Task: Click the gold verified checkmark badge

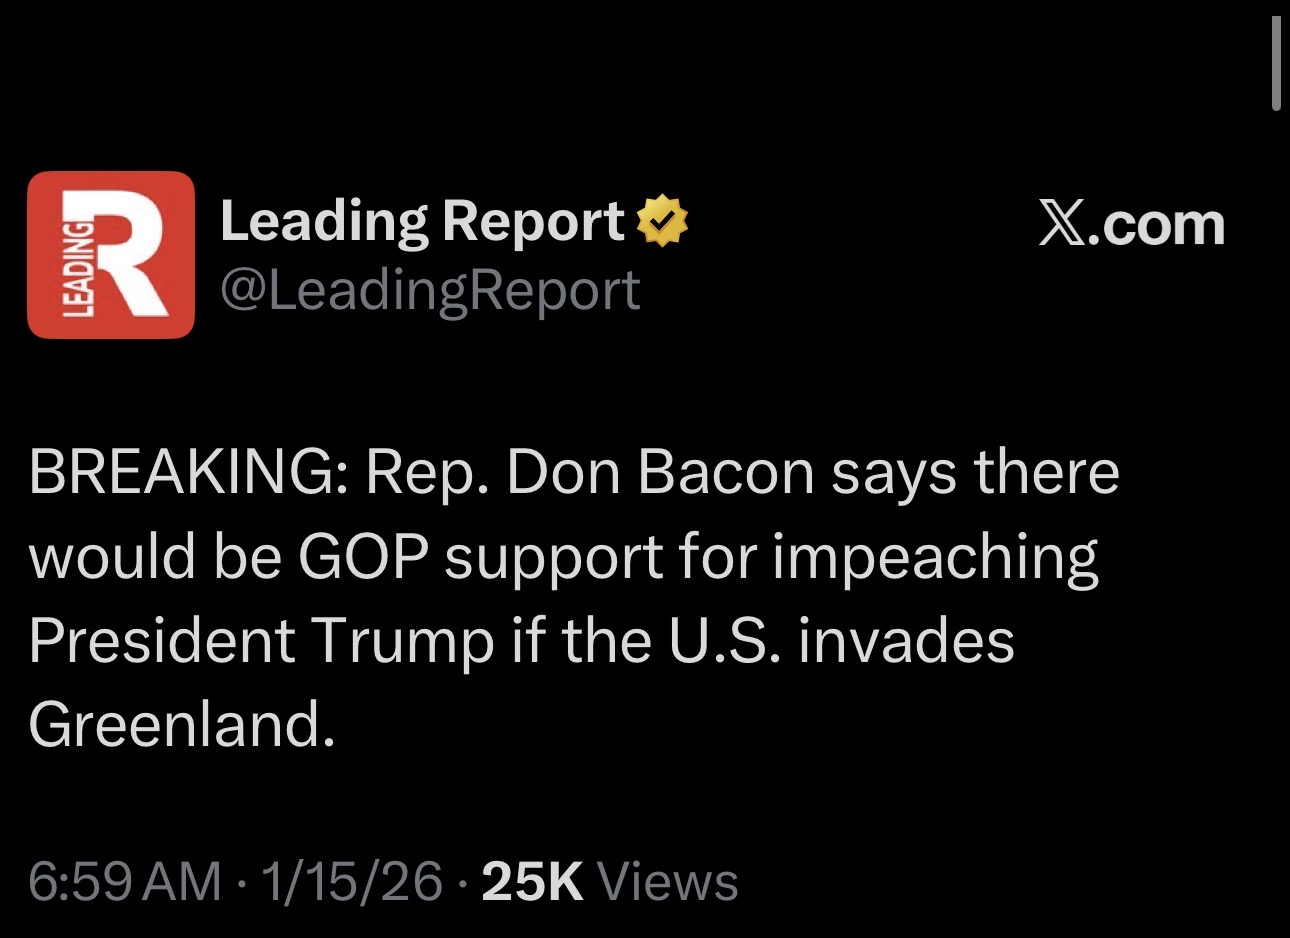Action: click(x=664, y=221)
